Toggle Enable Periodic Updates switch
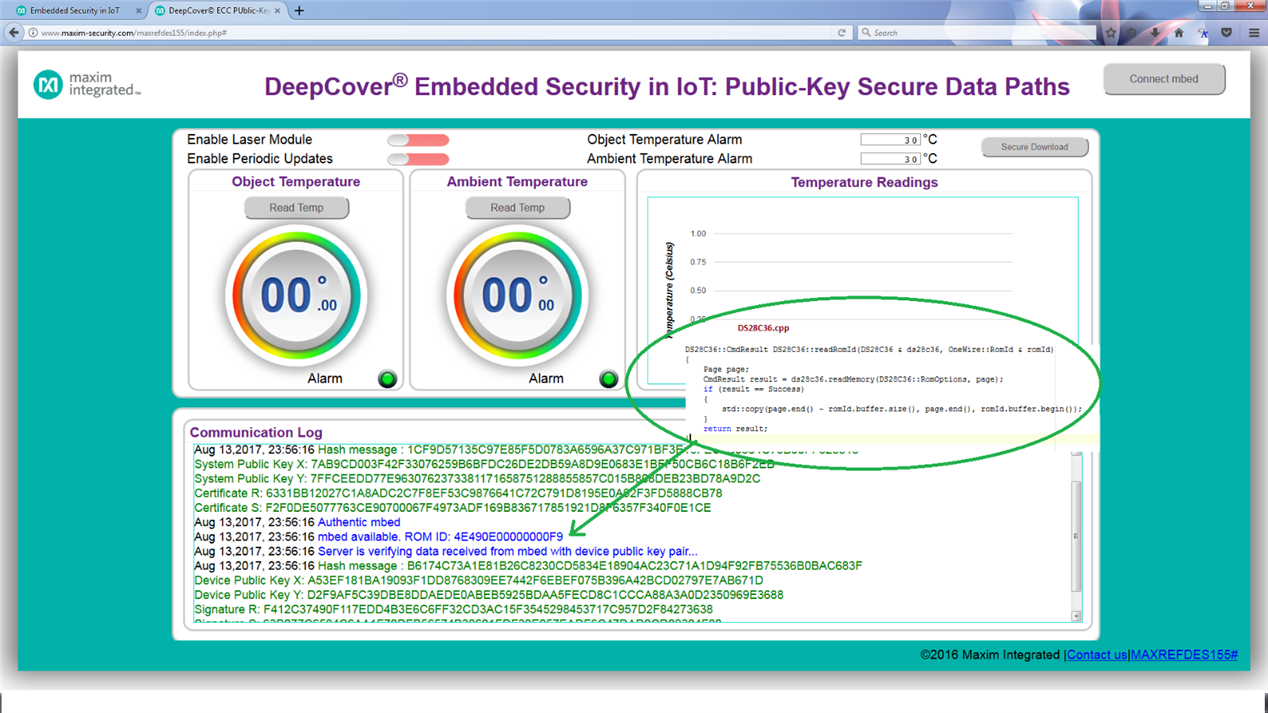This screenshot has height=713, width=1268. [x=418, y=159]
